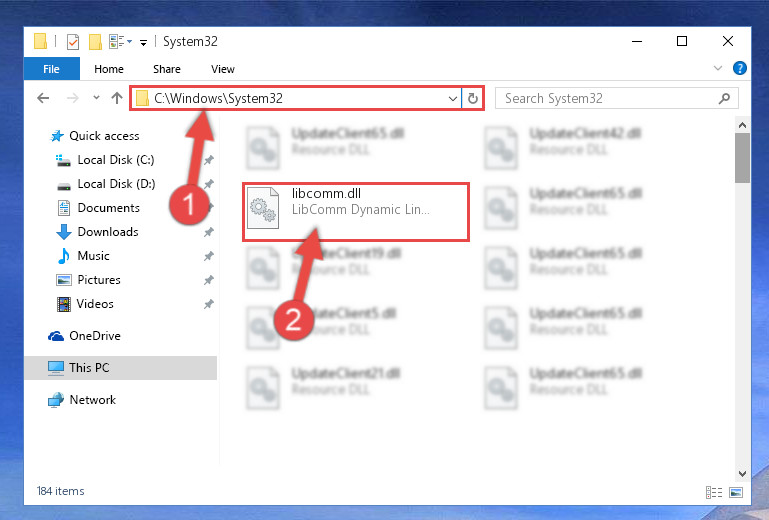Click the pin icon next to Local Disk (C:)
Viewport: 769px width, 520px height.
click(x=208, y=160)
